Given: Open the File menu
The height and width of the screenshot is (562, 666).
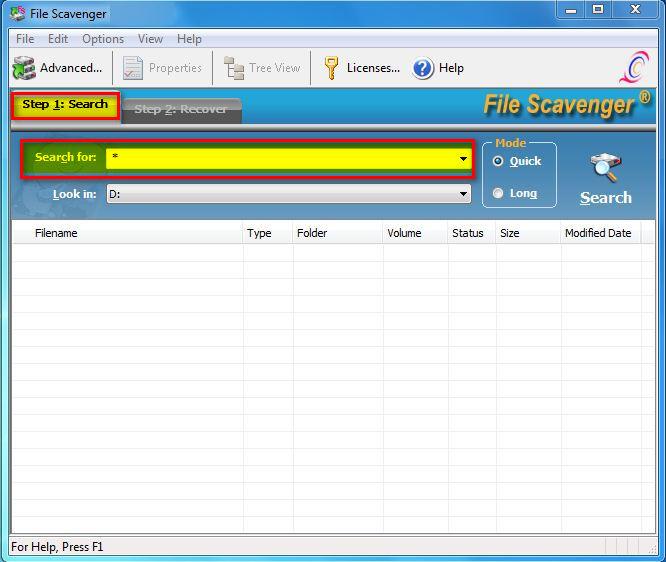Looking at the screenshot, I should (x=25, y=39).
